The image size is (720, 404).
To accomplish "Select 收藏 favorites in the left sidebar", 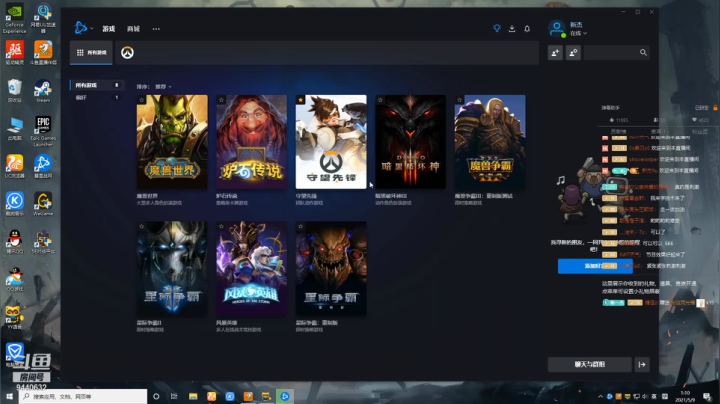I will 97,97.
